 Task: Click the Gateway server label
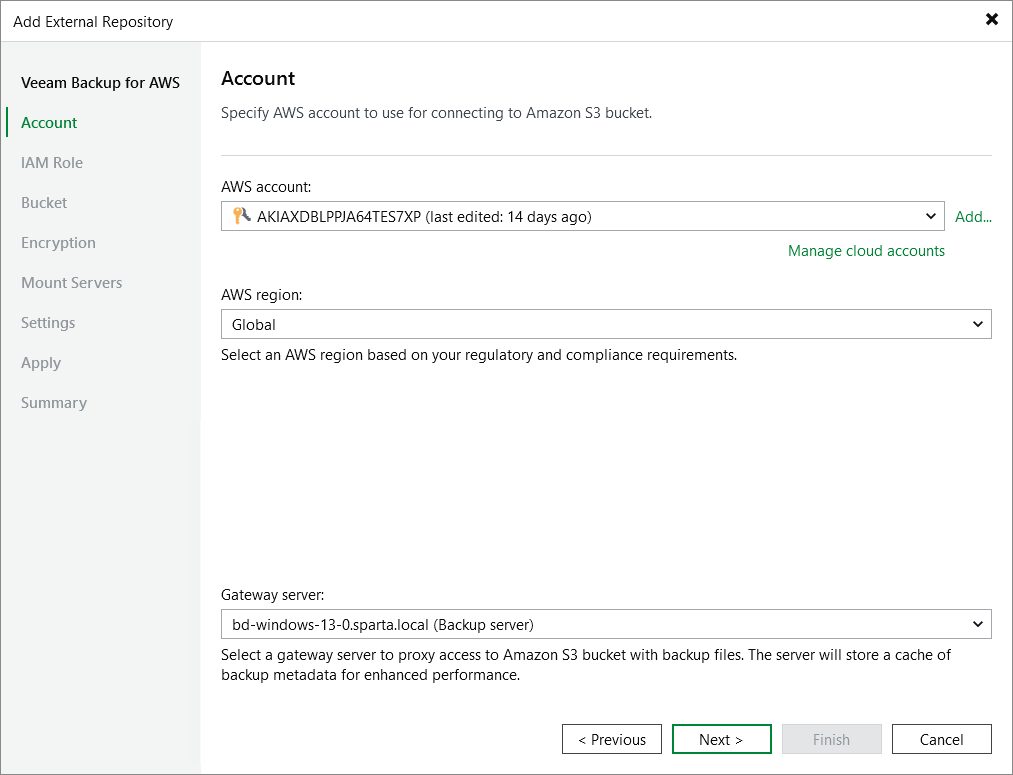273,595
